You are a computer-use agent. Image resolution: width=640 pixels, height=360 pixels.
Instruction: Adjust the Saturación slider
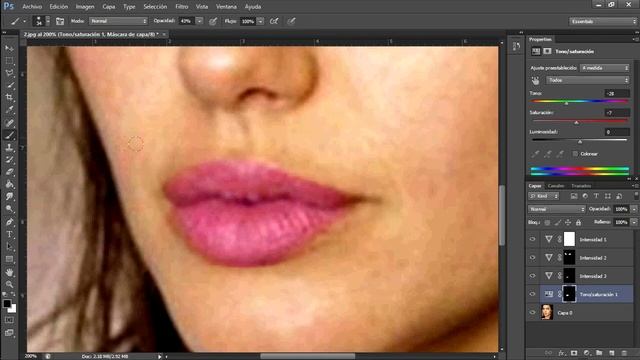[x=576, y=122]
